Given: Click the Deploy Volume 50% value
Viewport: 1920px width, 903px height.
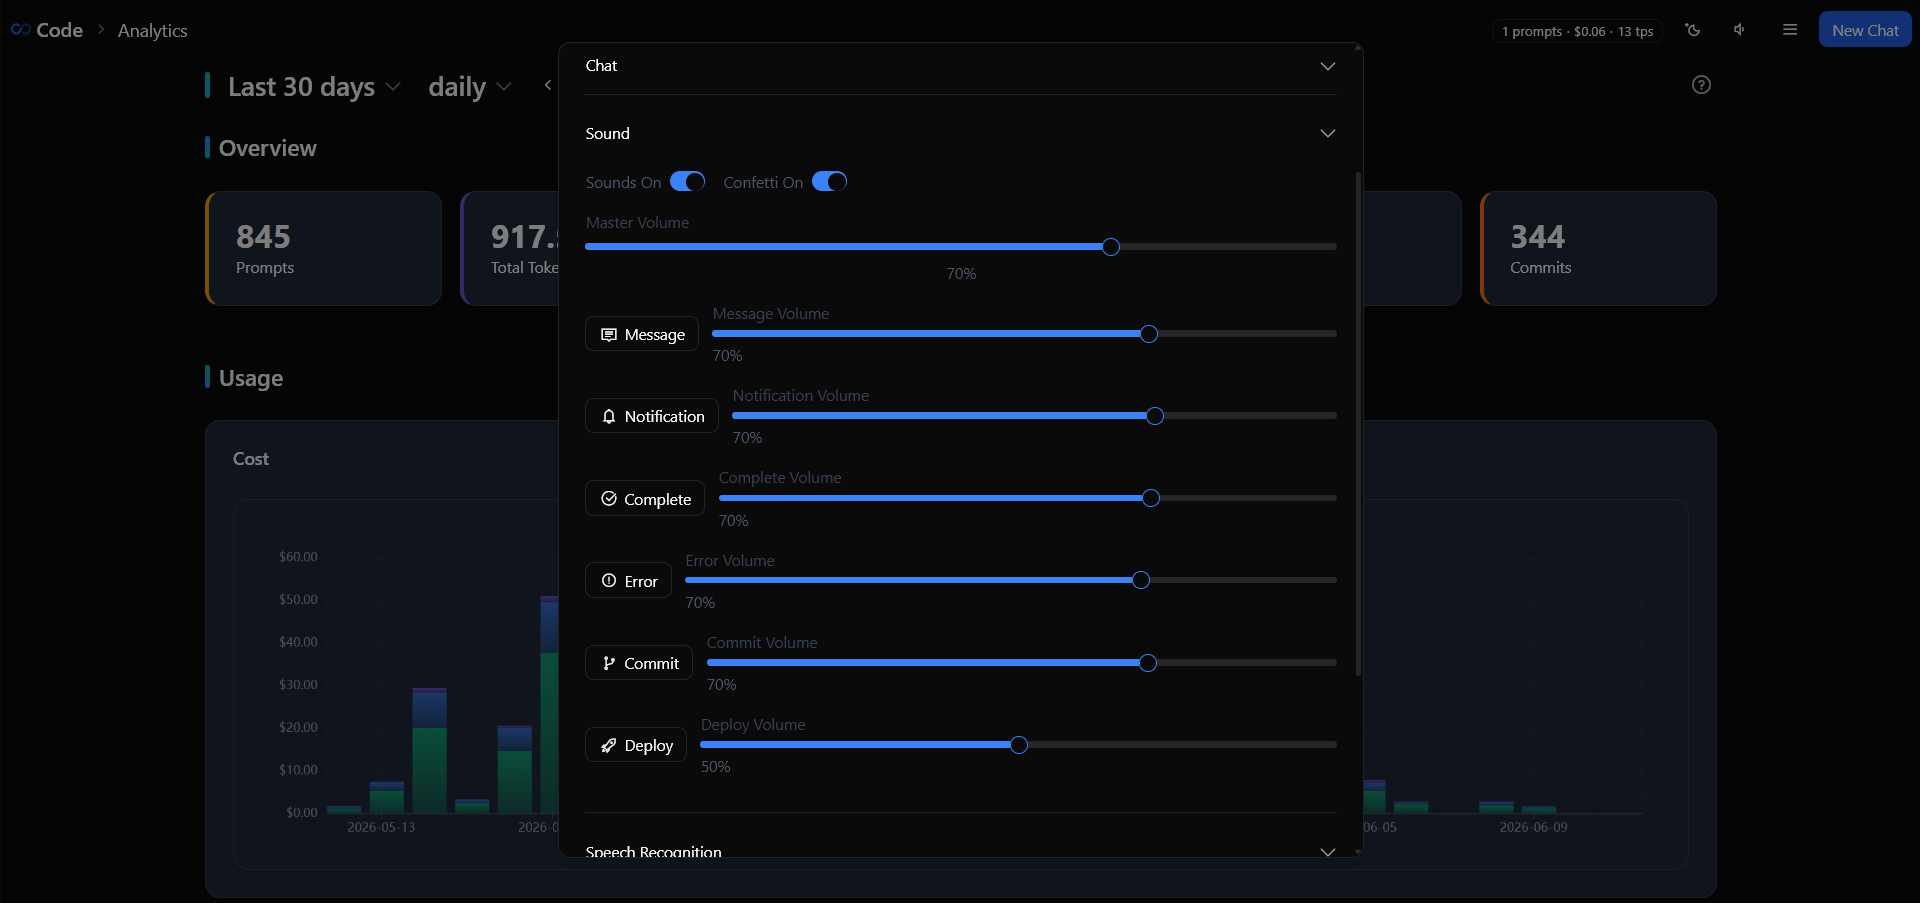Looking at the screenshot, I should pyautogui.click(x=715, y=767).
